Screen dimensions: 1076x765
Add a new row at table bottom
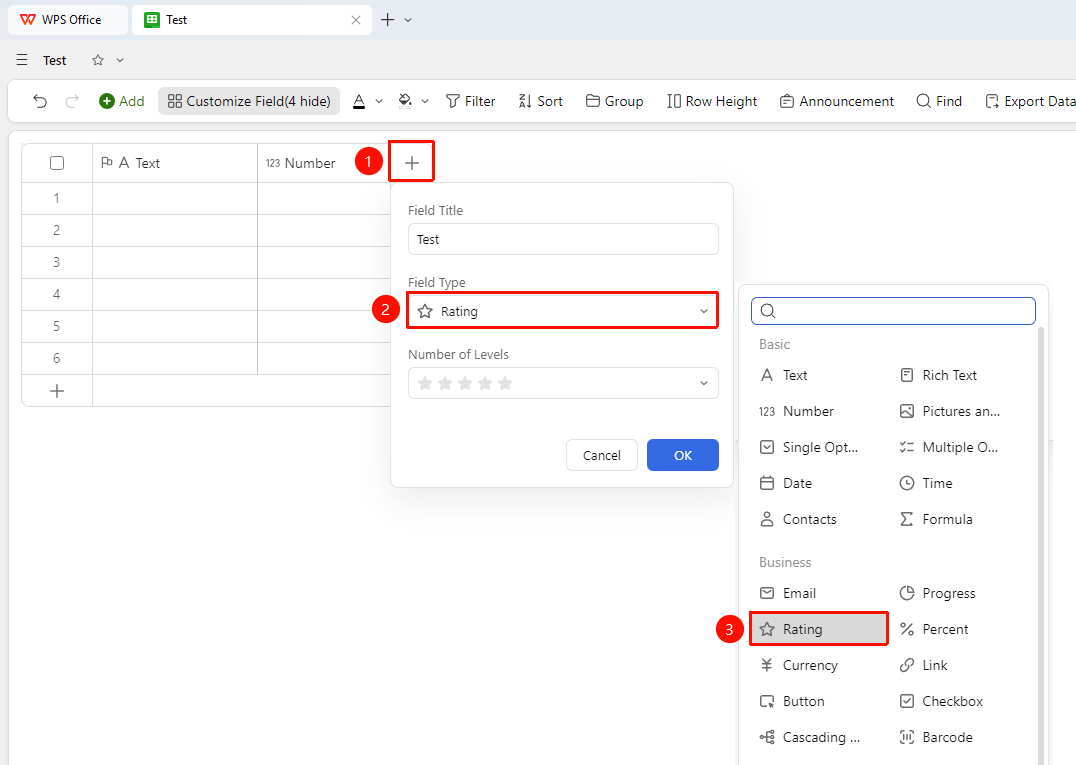pyautogui.click(x=57, y=391)
